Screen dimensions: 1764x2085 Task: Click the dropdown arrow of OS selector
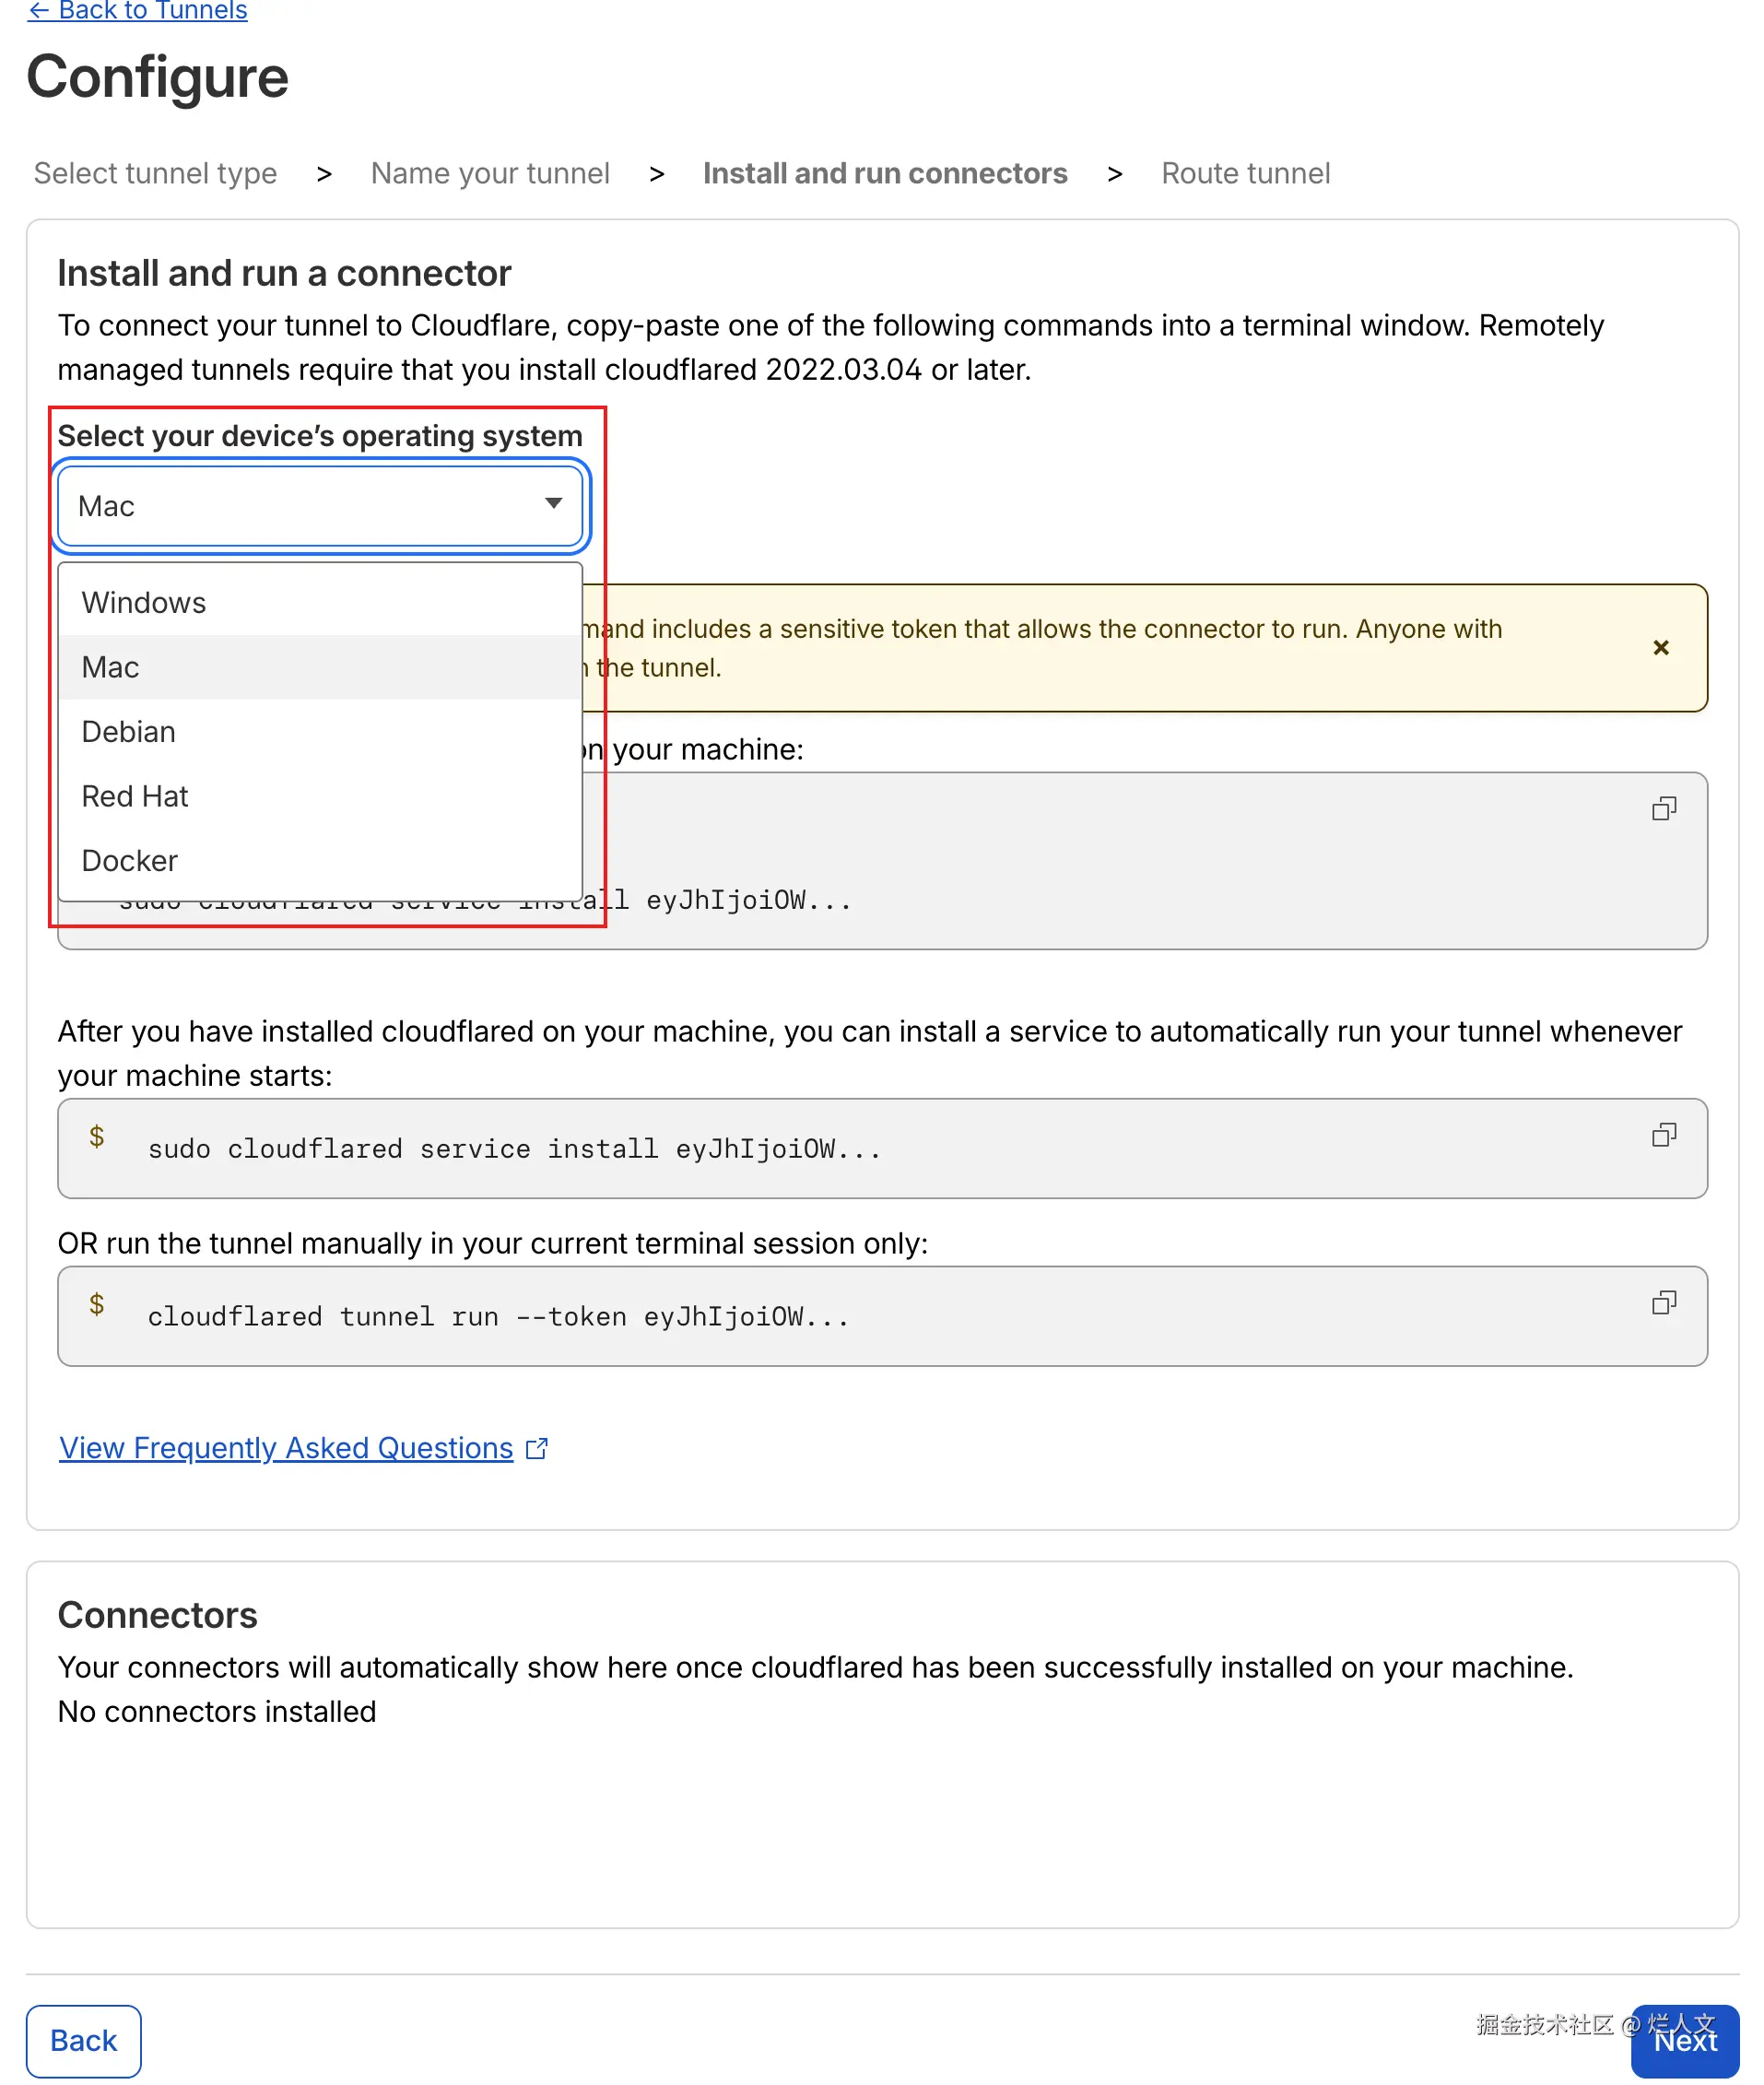tap(553, 504)
